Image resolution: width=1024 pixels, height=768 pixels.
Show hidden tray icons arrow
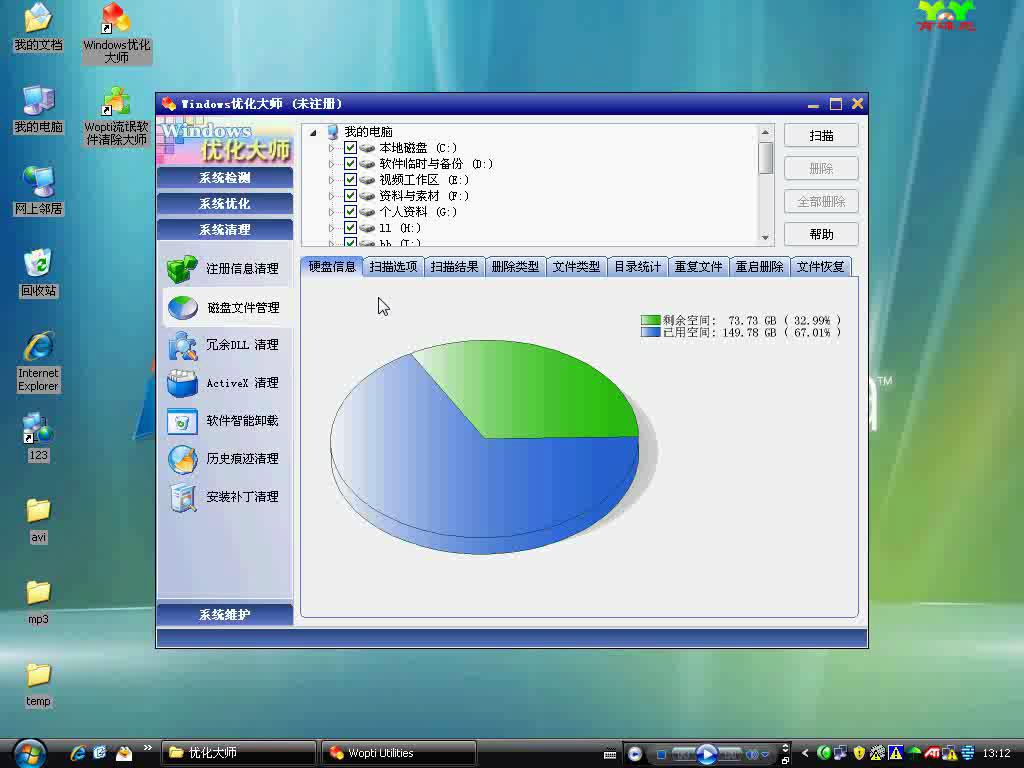tap(805, 753)
